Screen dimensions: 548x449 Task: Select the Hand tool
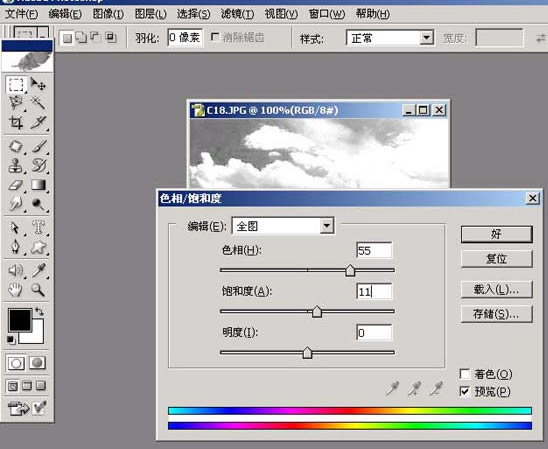pyautogui.click(x=16, y=290)
